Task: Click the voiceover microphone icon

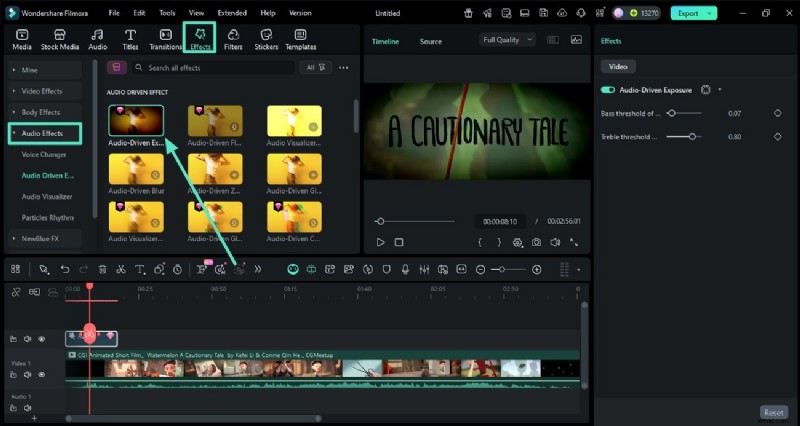Action: [x=405, y=269]
